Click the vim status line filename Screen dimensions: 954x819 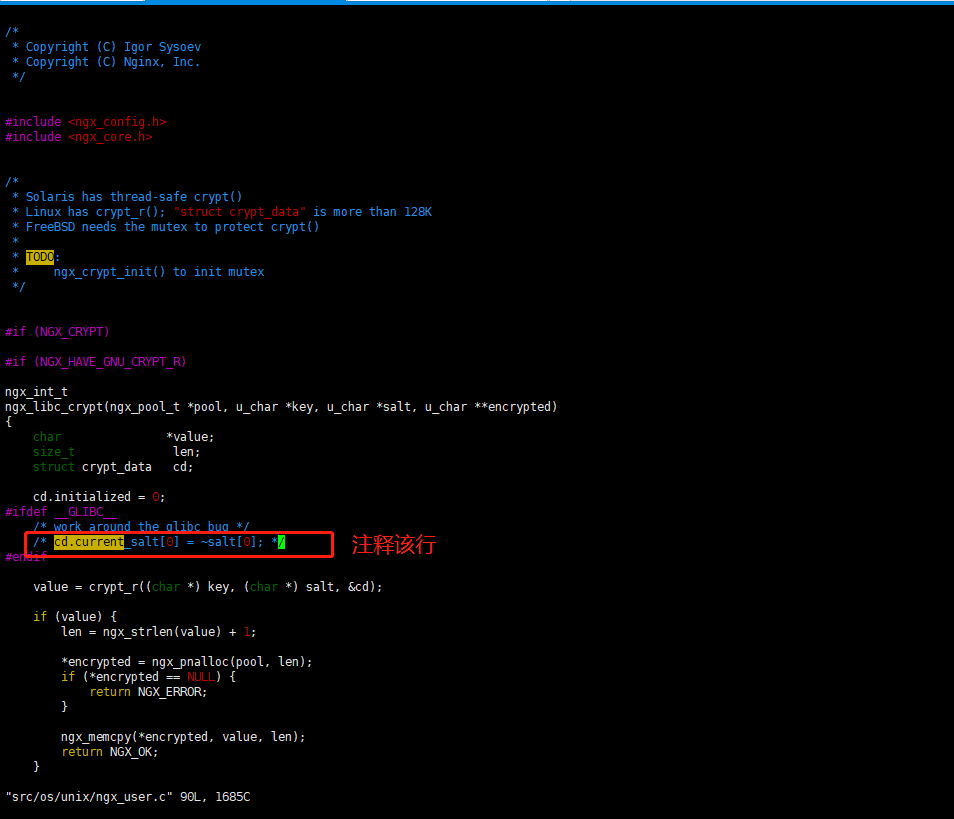(88, 797)
